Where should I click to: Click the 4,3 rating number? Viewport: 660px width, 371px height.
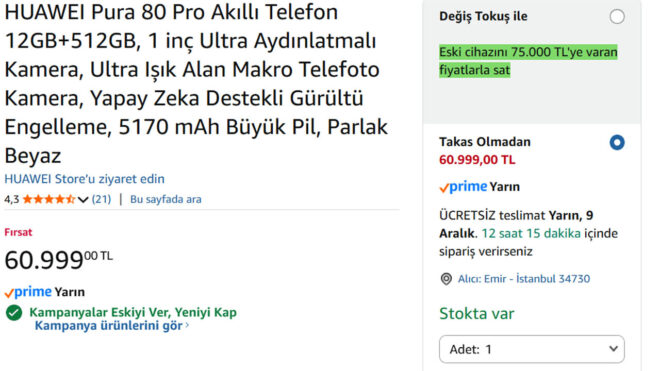point(12,199)
